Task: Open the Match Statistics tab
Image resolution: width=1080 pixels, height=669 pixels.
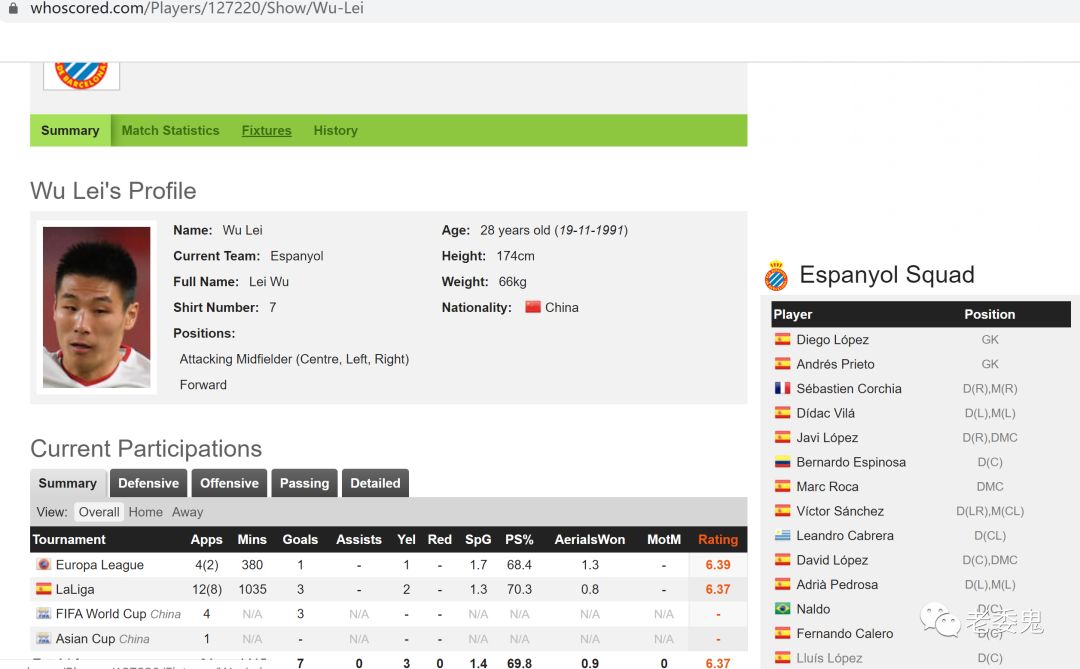Action: click(x=170, y=130)
